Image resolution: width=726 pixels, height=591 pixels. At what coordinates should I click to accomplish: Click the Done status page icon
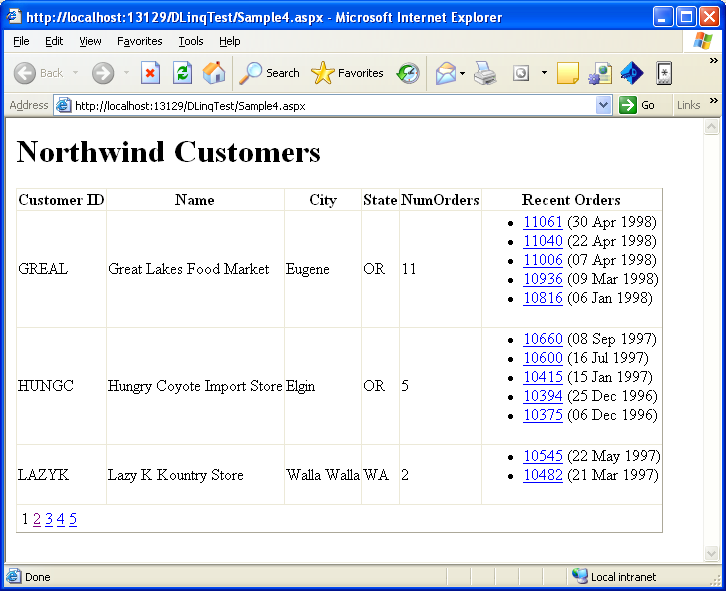point(13,576)
